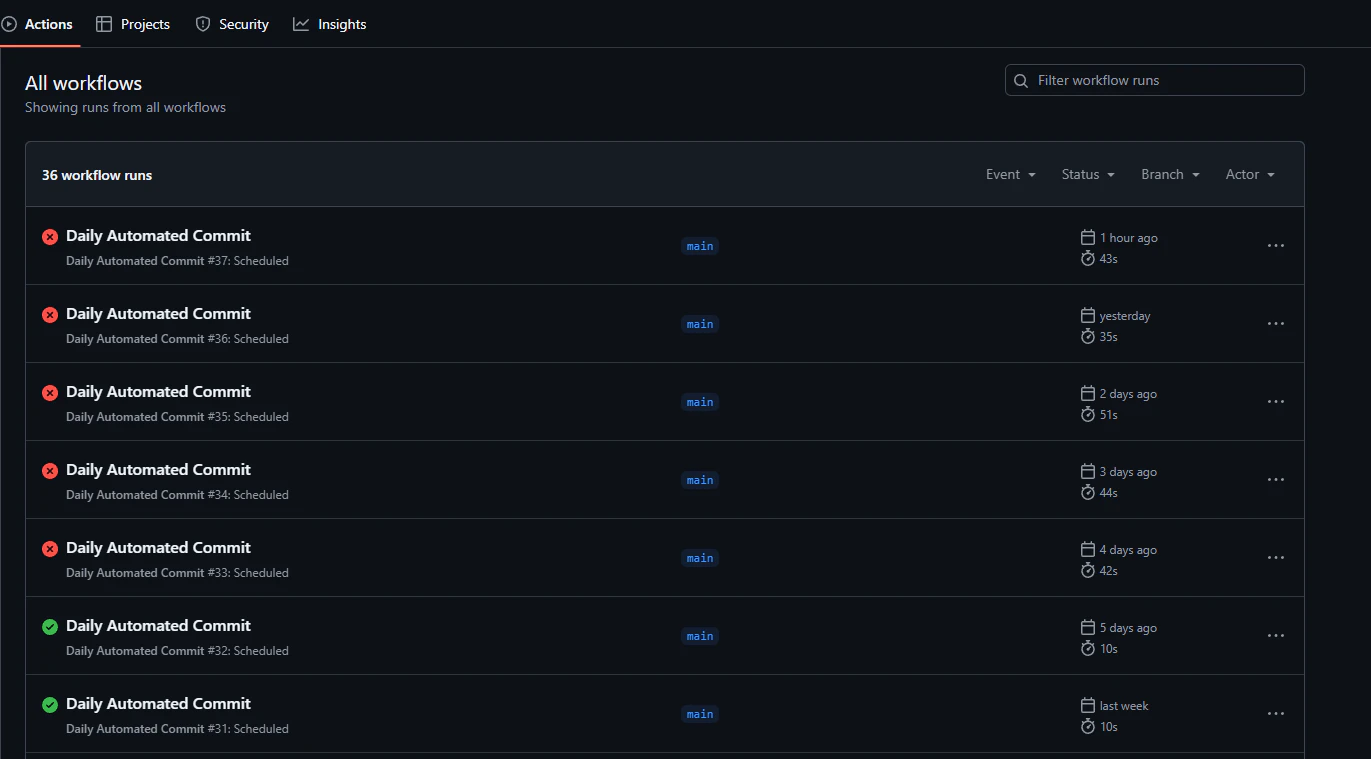
Task: Click the red X status icon for run #35
Action: tap(50, 393)
